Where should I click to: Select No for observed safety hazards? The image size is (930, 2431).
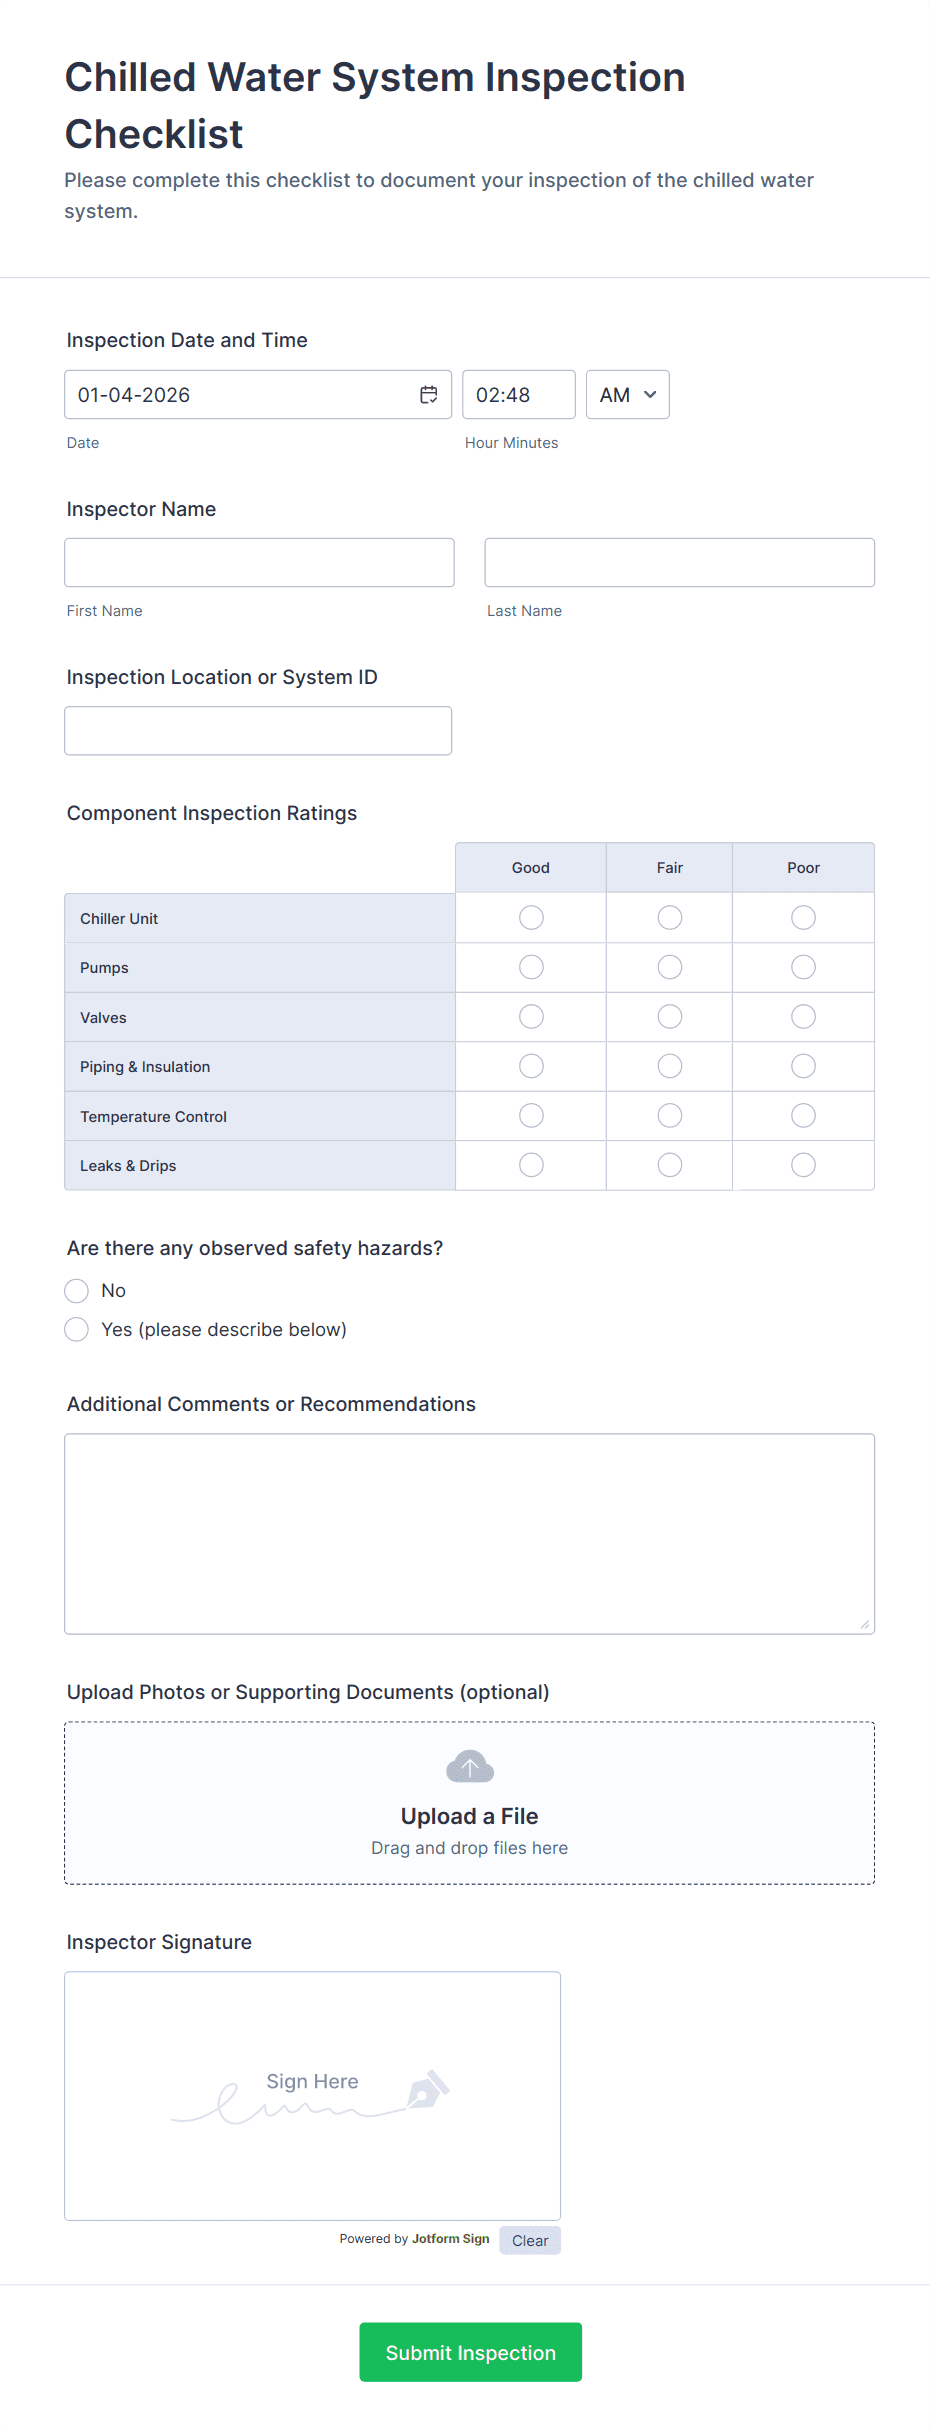(x=76, y=1290)
